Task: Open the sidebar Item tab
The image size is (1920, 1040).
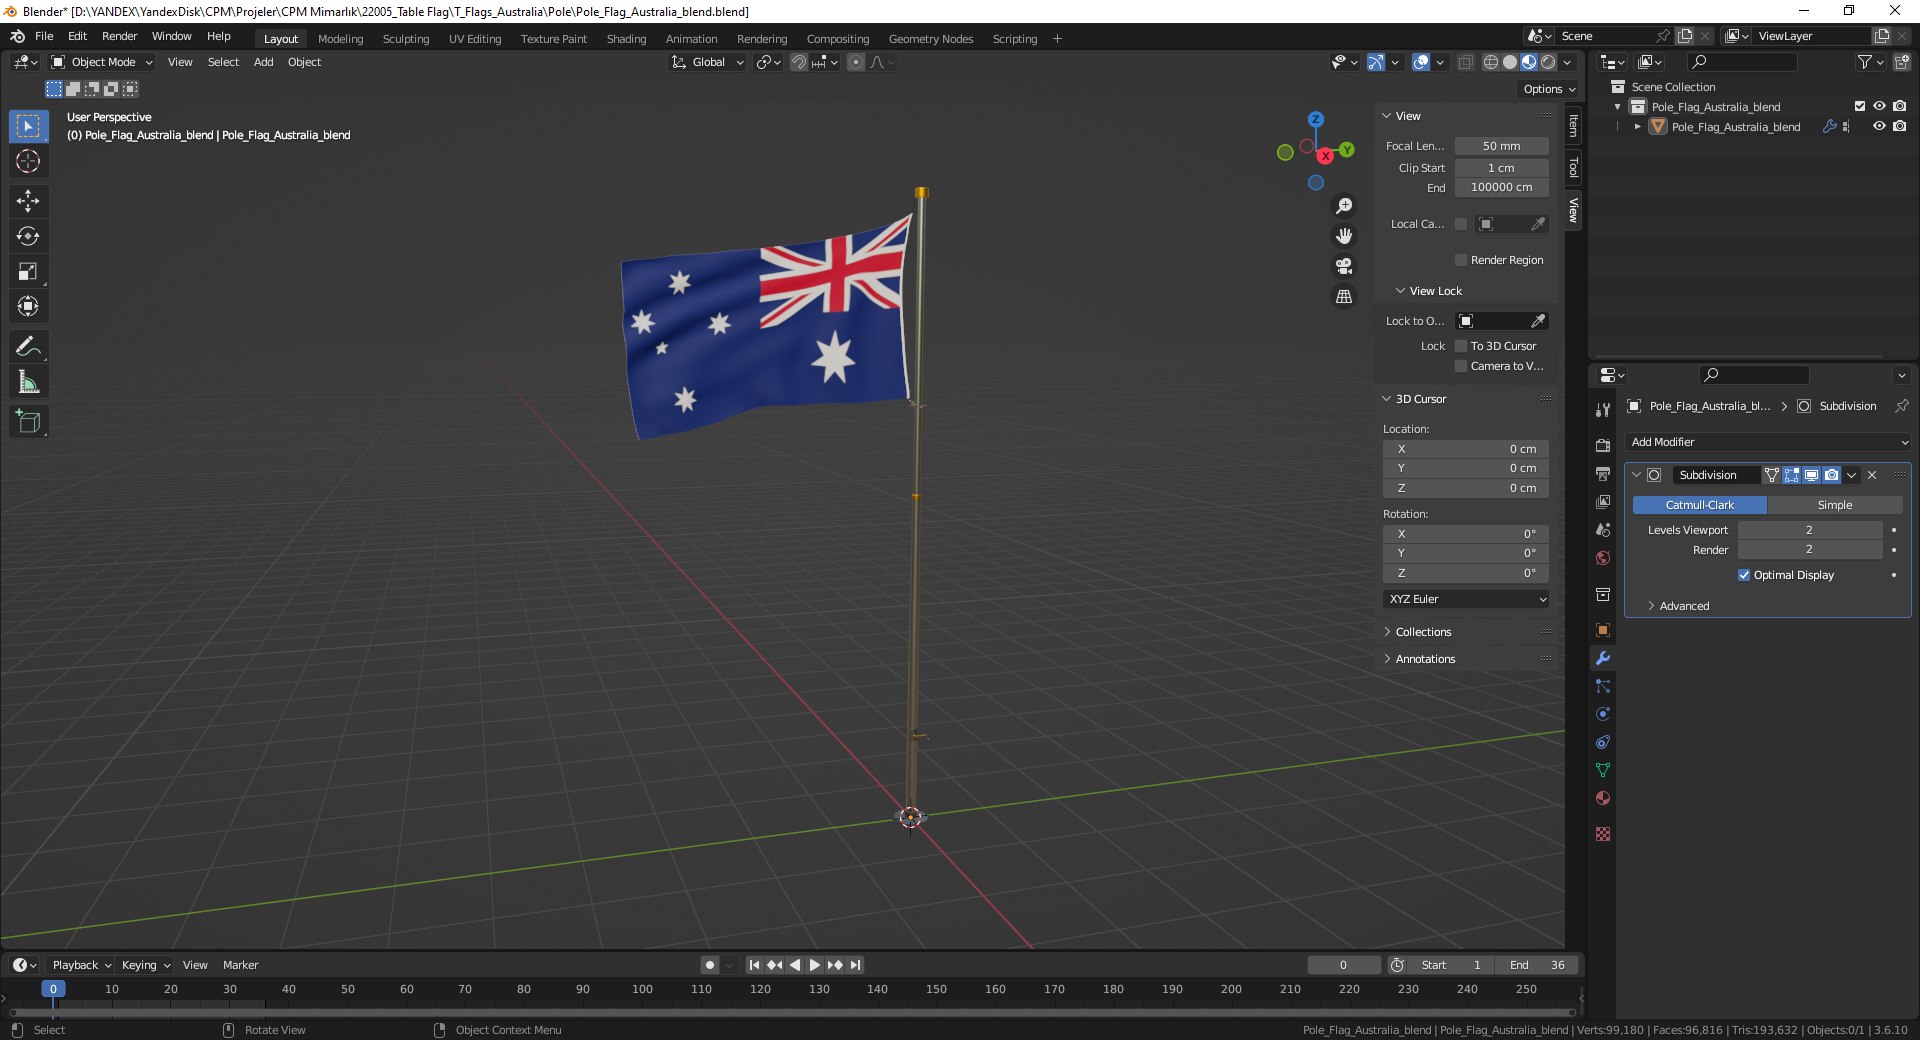Action: 1573,126
